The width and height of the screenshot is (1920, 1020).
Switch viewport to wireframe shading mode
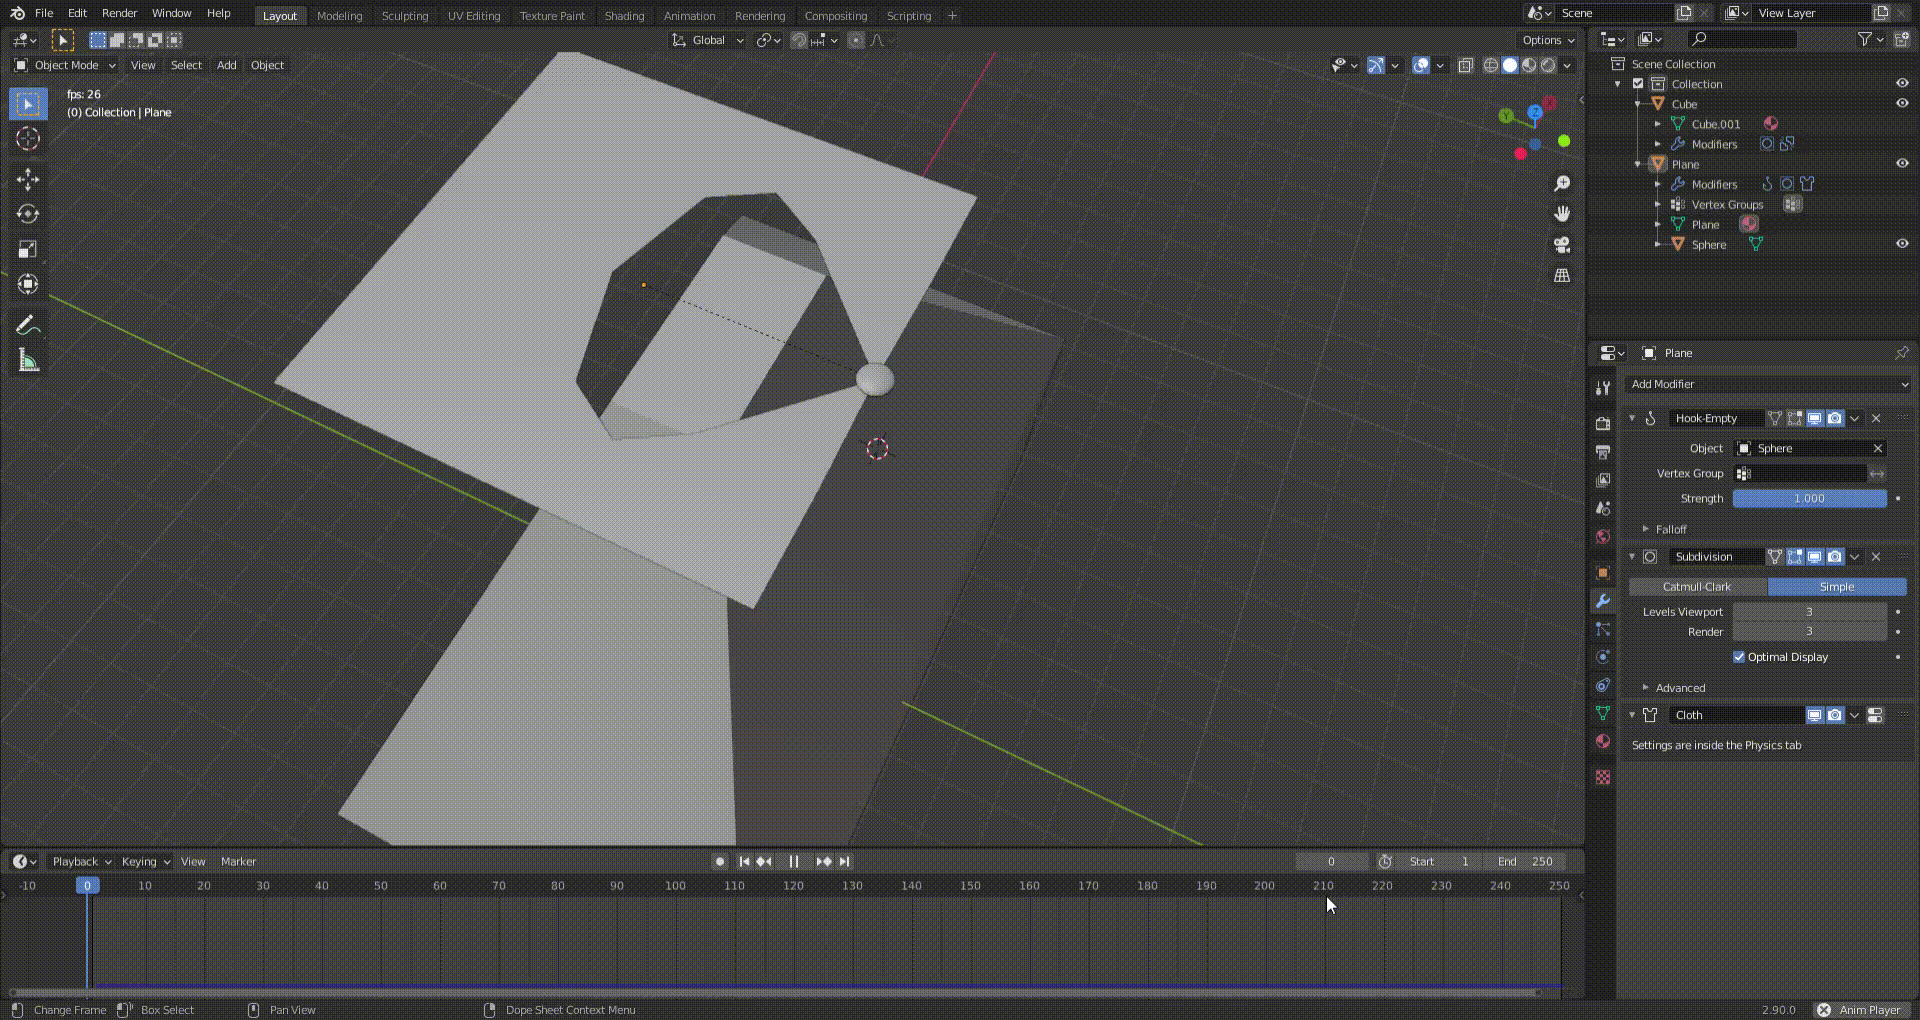[1491, 65]
